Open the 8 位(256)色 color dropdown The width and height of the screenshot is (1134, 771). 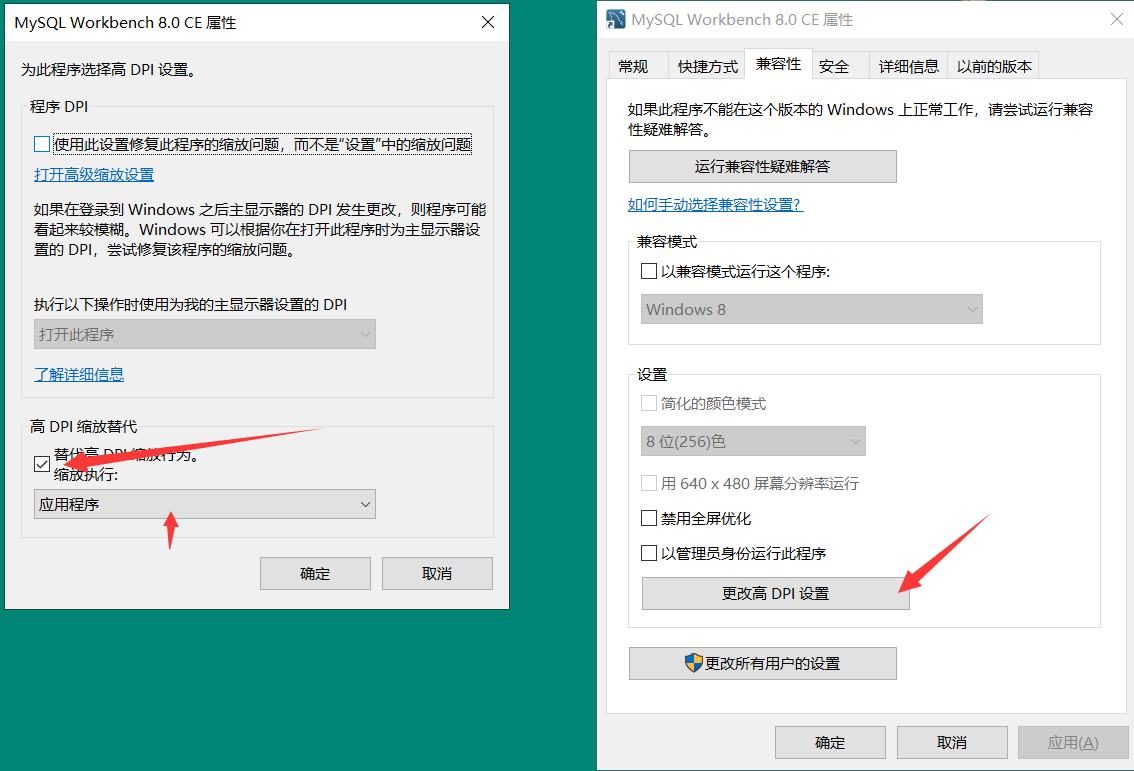(753, 441)
